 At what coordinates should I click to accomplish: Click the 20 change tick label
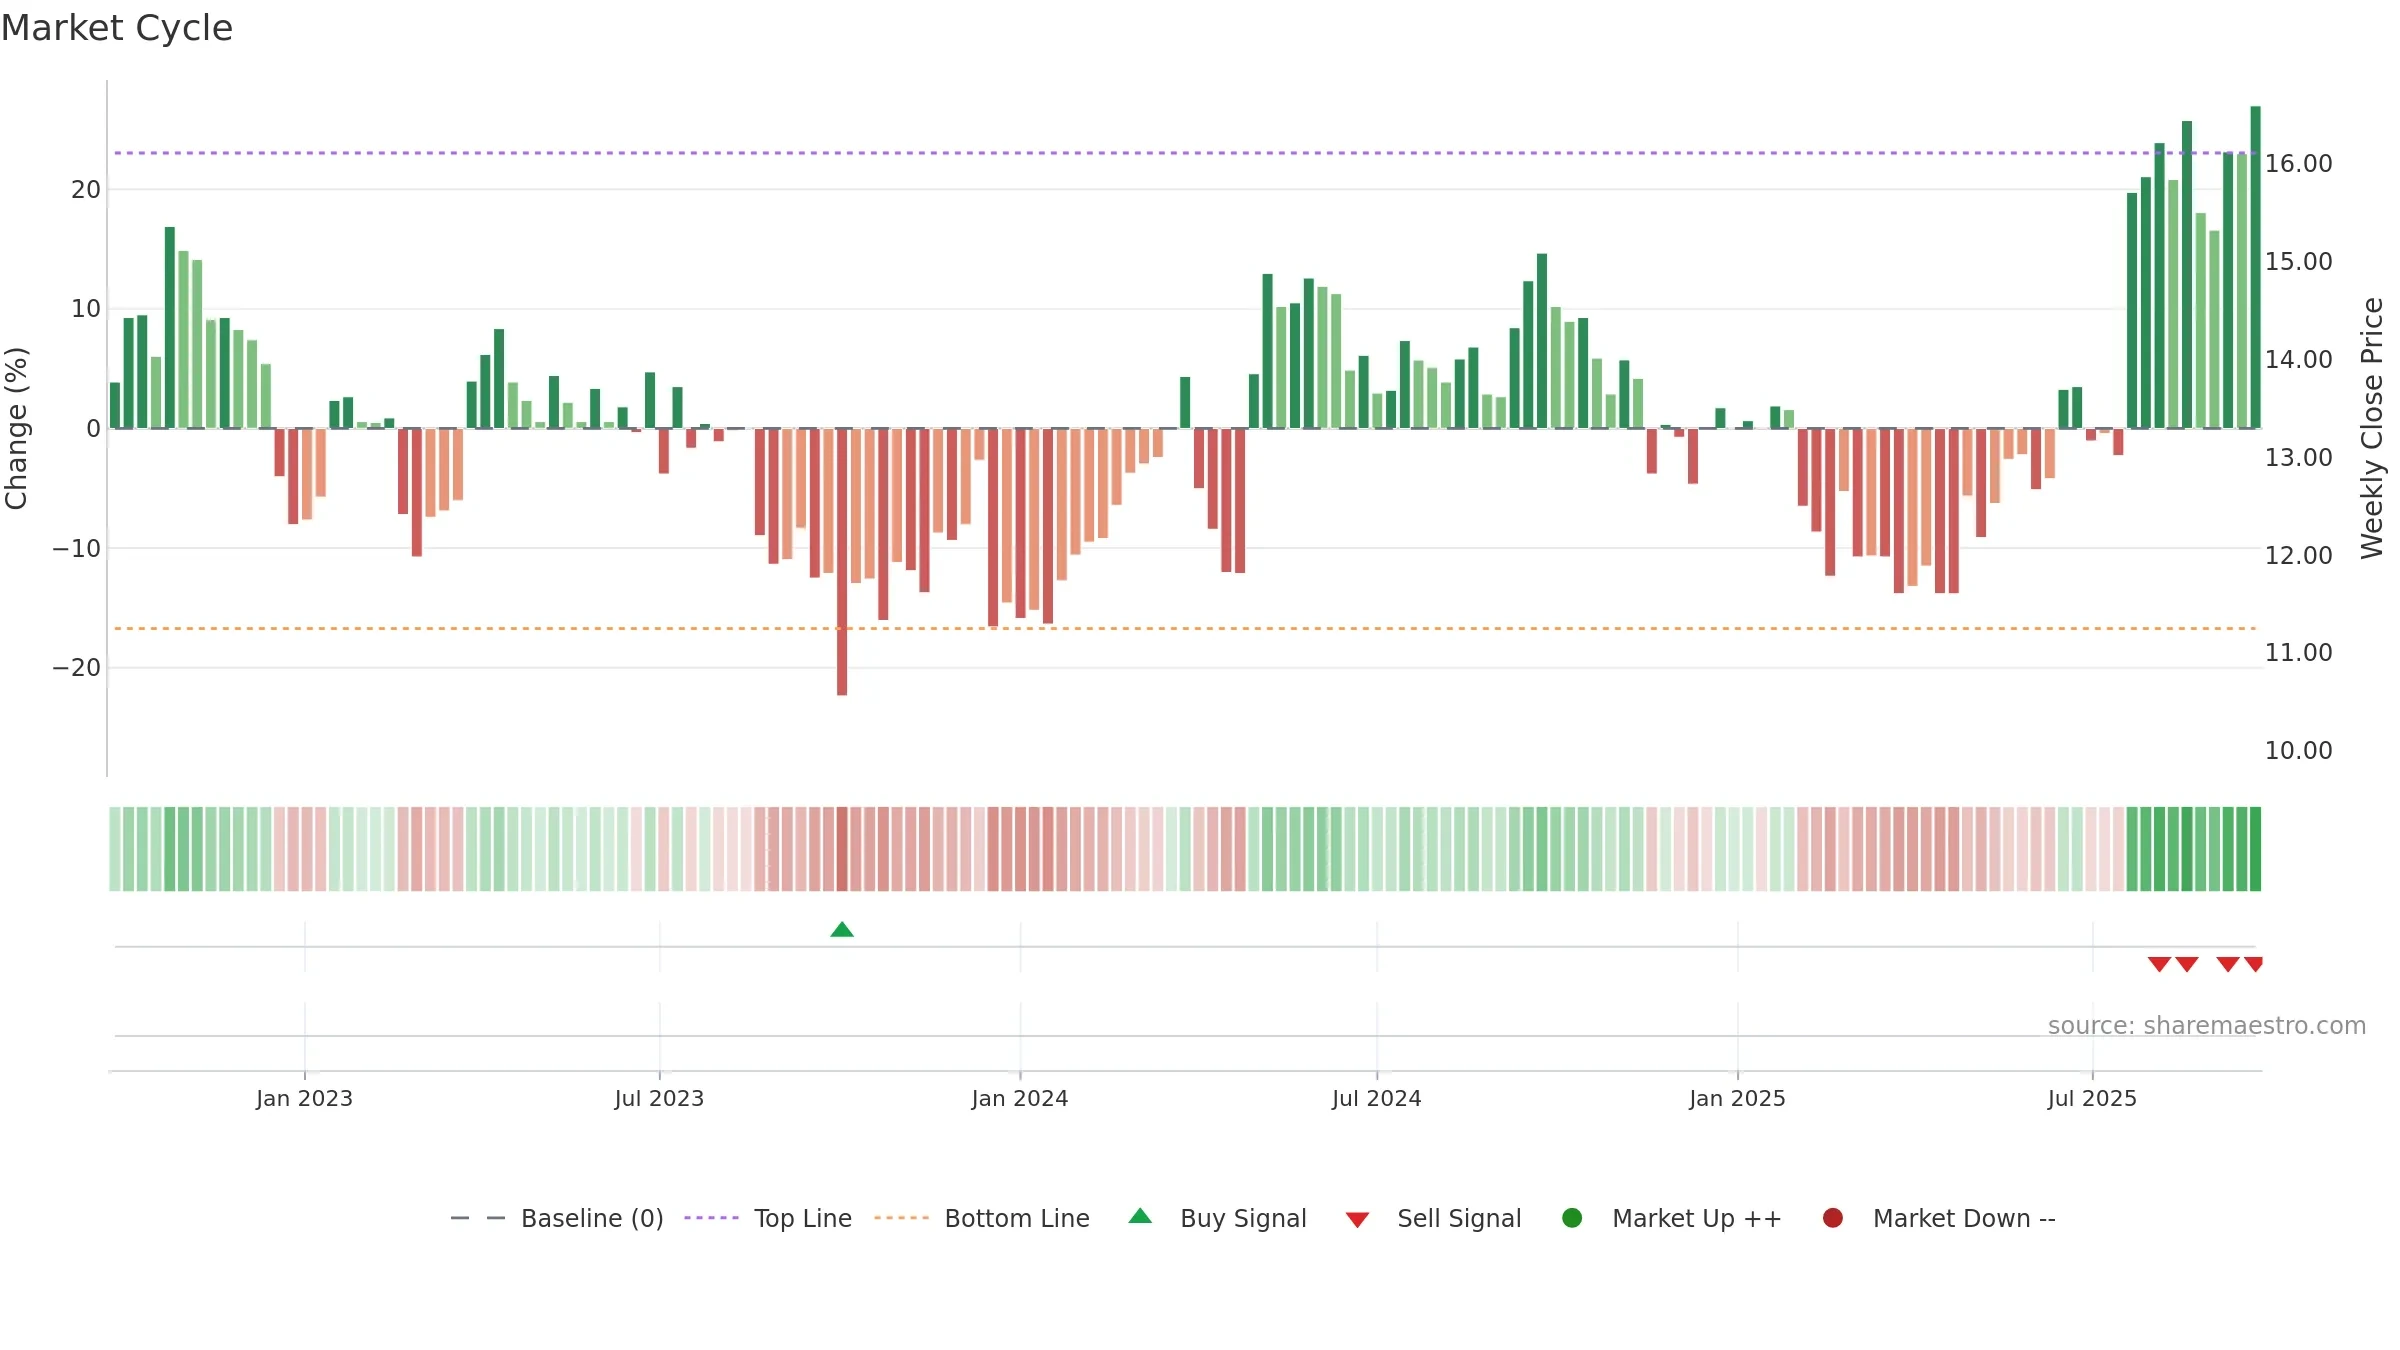click(x=86, y=189)
